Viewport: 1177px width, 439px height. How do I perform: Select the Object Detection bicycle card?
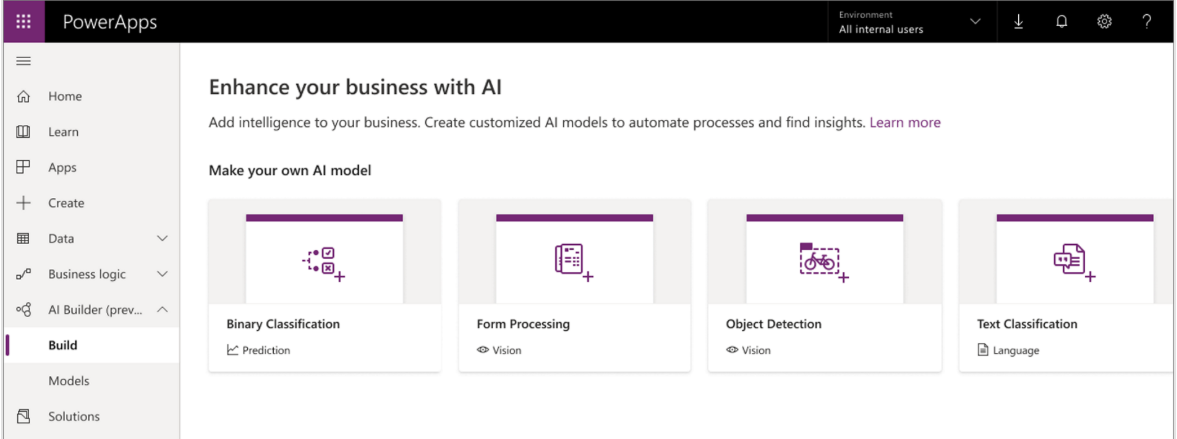coord(824,285)
